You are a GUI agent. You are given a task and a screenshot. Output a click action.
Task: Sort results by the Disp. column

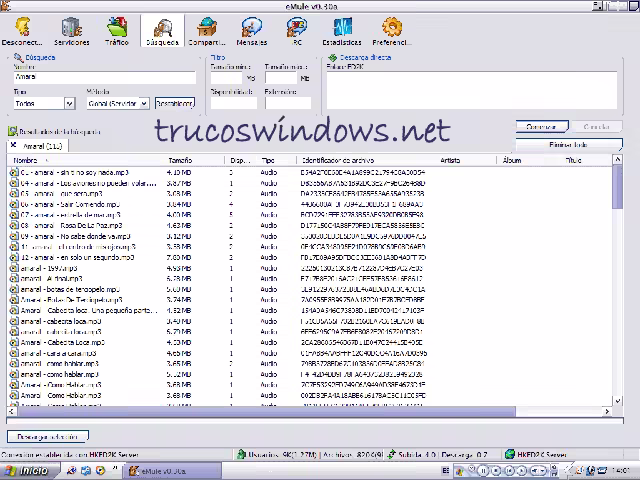pos(241,160)
